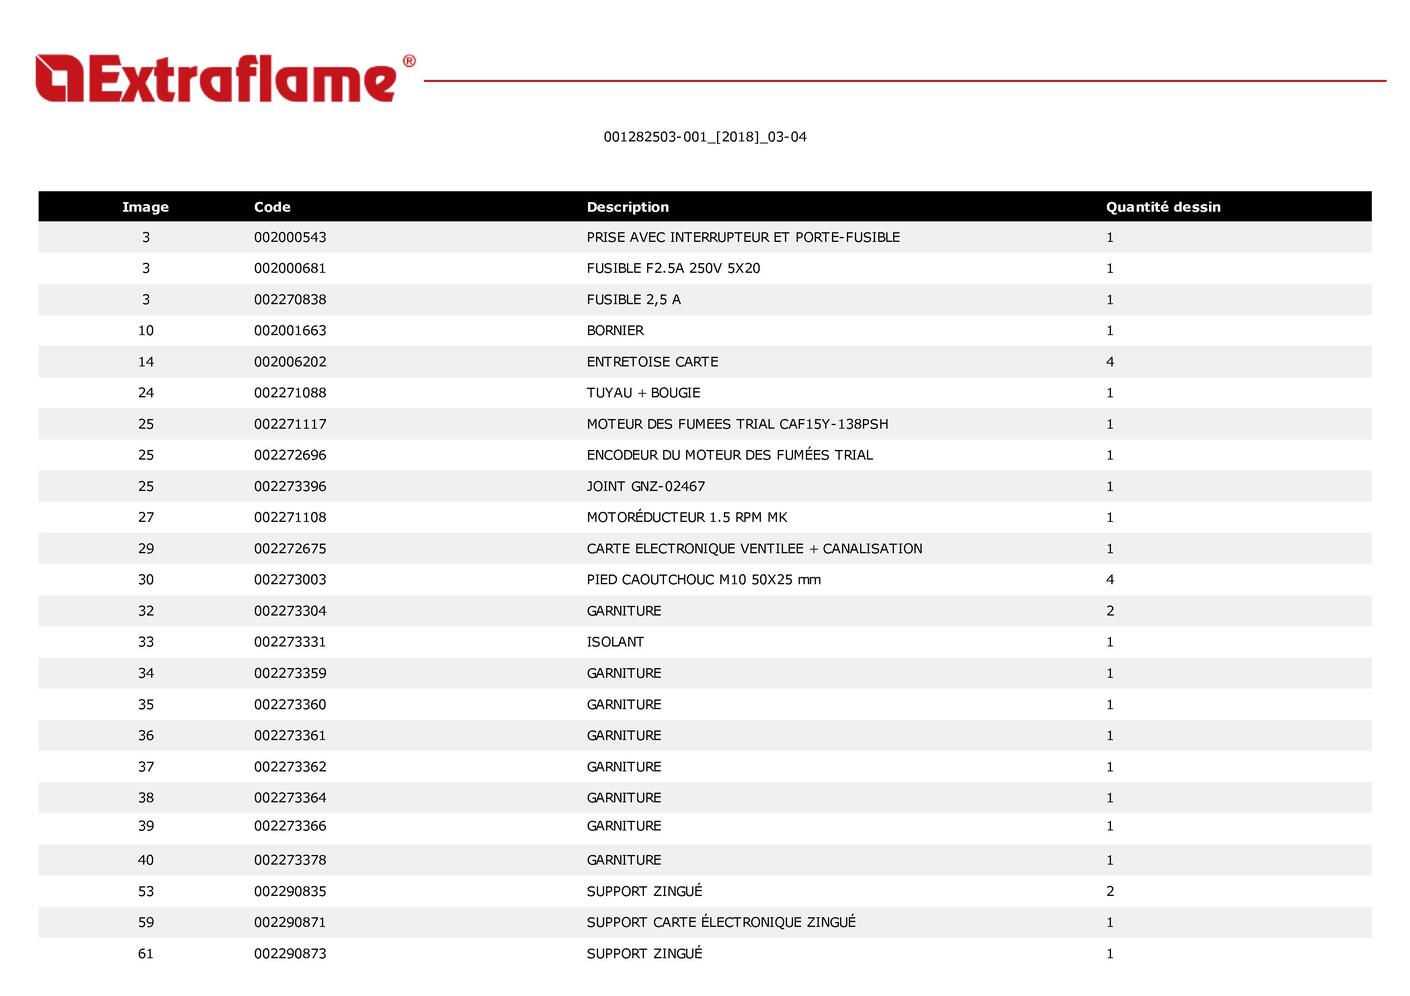This screenshot has height=996, width=1410.
Task: Click the Quantité dessin column header
Action: (x=1162, y=207)
